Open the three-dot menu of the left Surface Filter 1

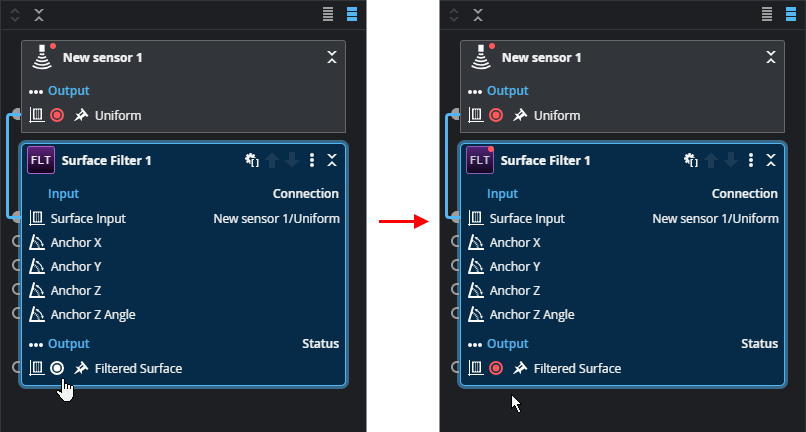tap(313, 160)
